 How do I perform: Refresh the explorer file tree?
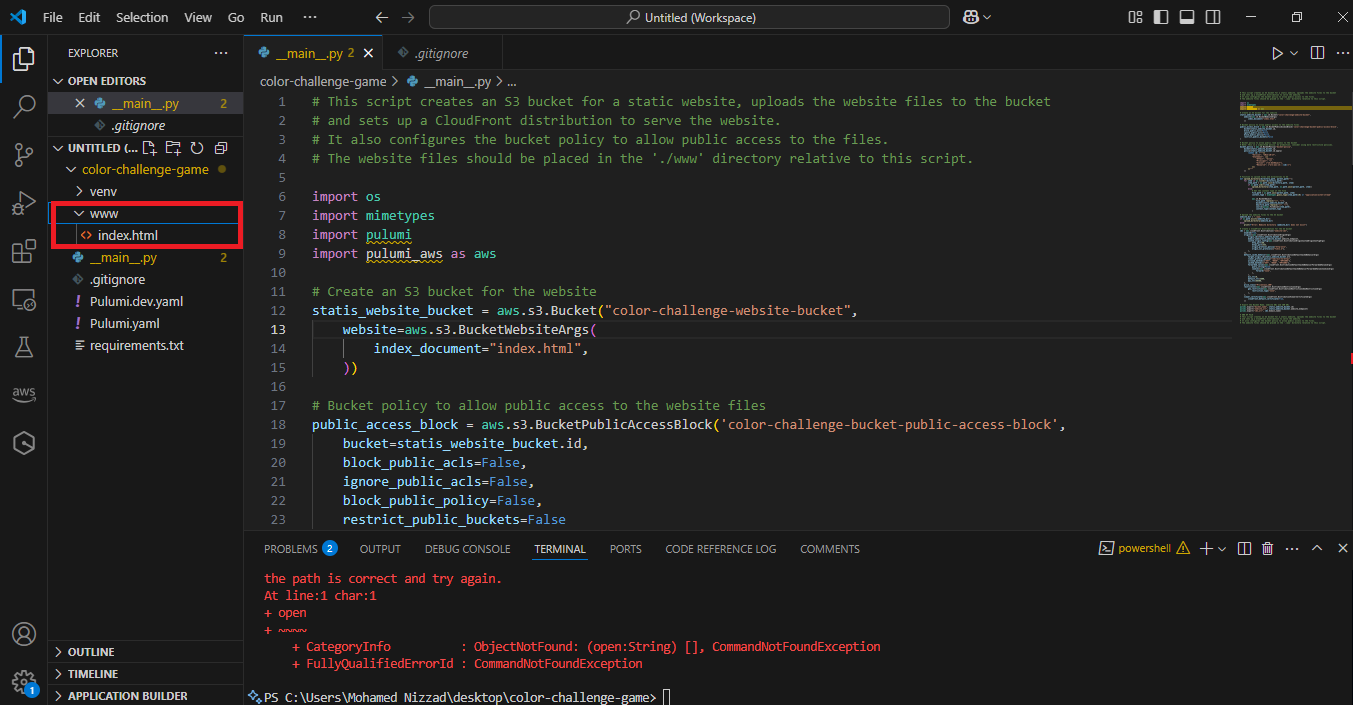point(197,148)
